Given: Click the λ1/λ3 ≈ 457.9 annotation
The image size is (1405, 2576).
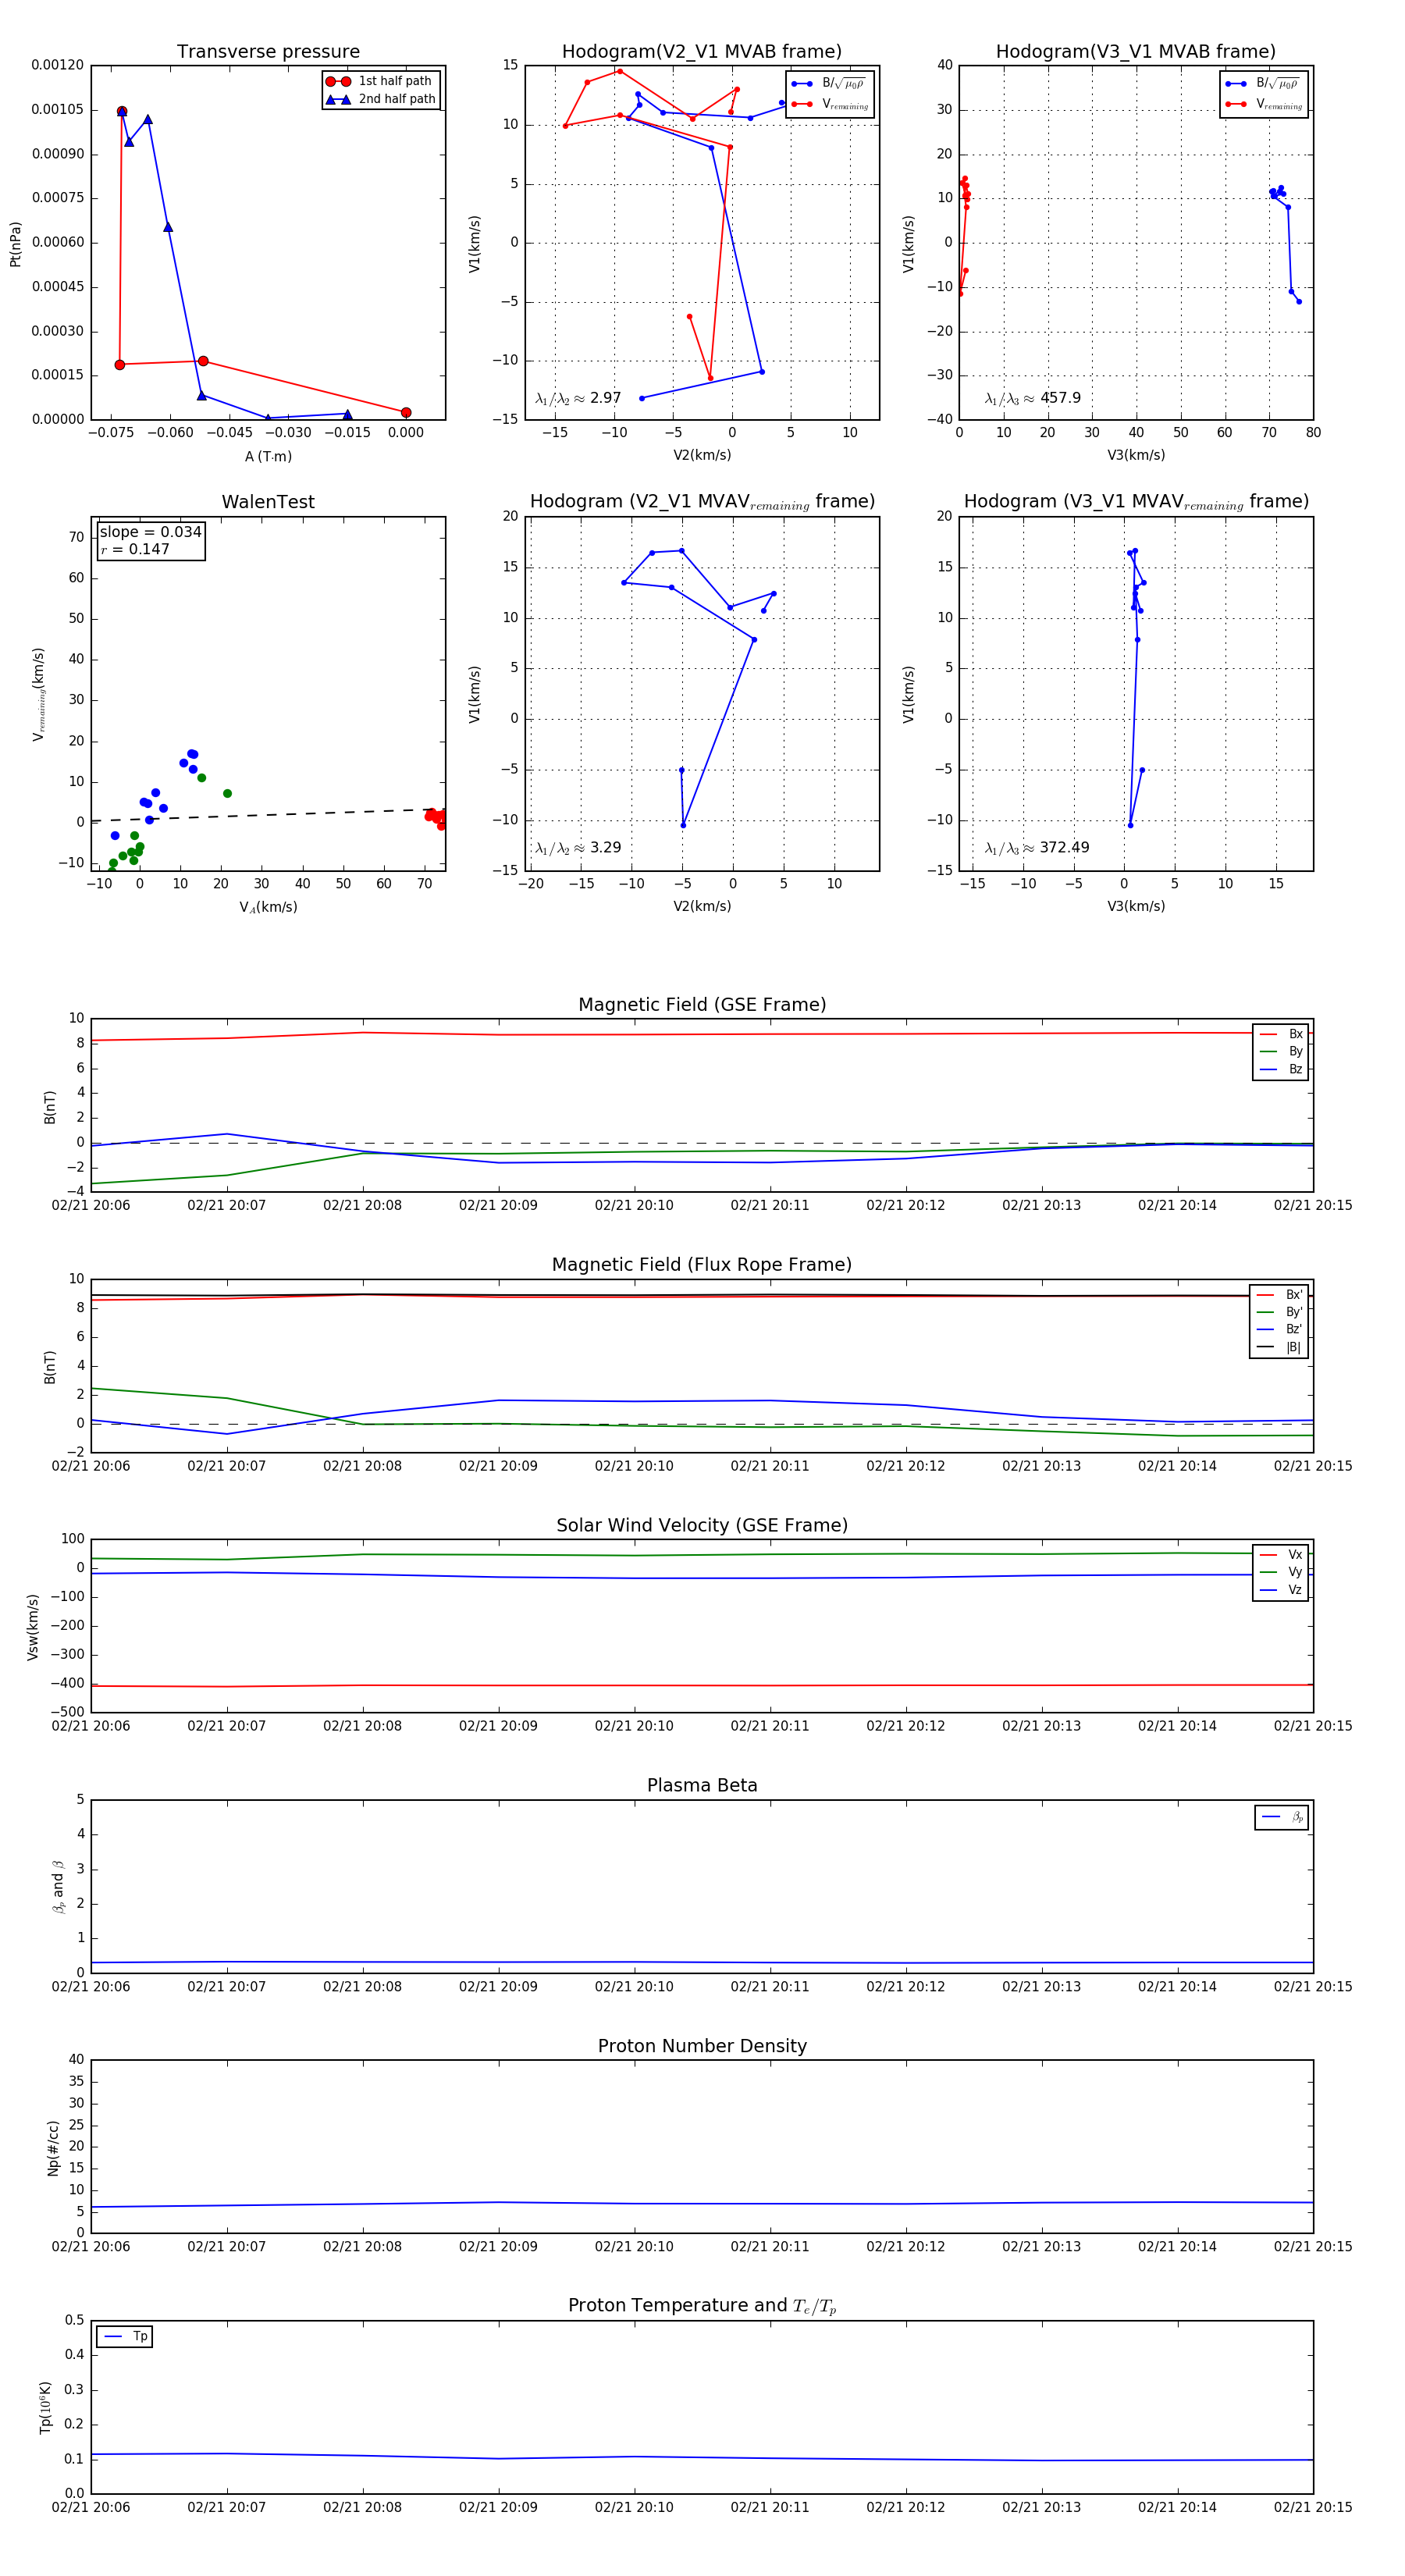Looking at the screenshot, I should tap(1033, 398).
